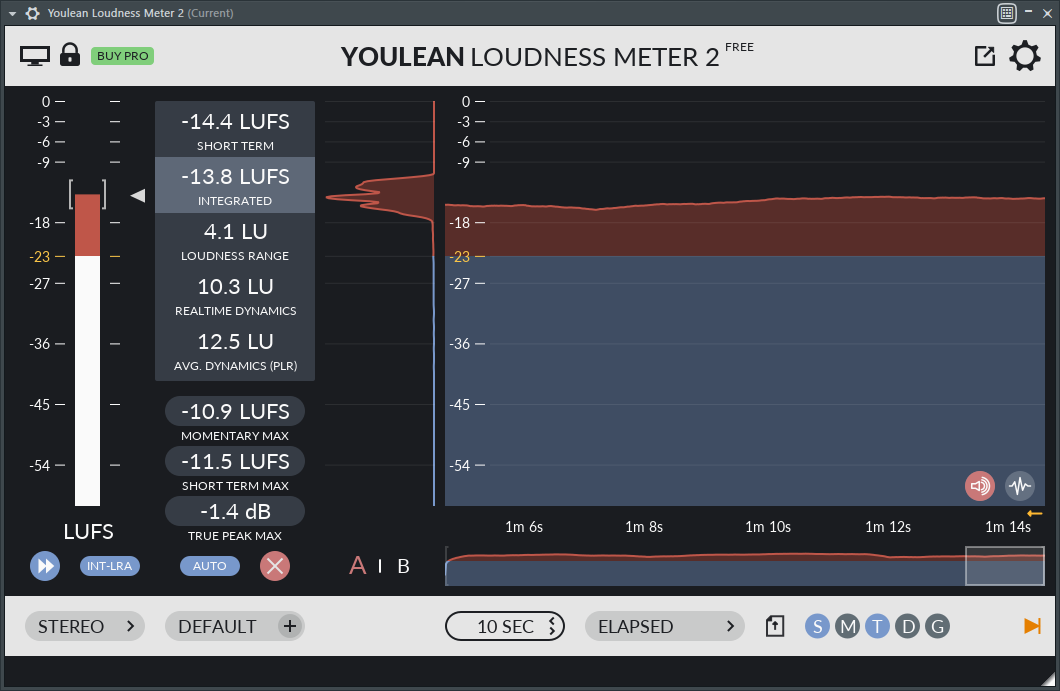Click the LUFS unit label under meter
Viewport: 1060px width, 691px height.
click(89, 532)
